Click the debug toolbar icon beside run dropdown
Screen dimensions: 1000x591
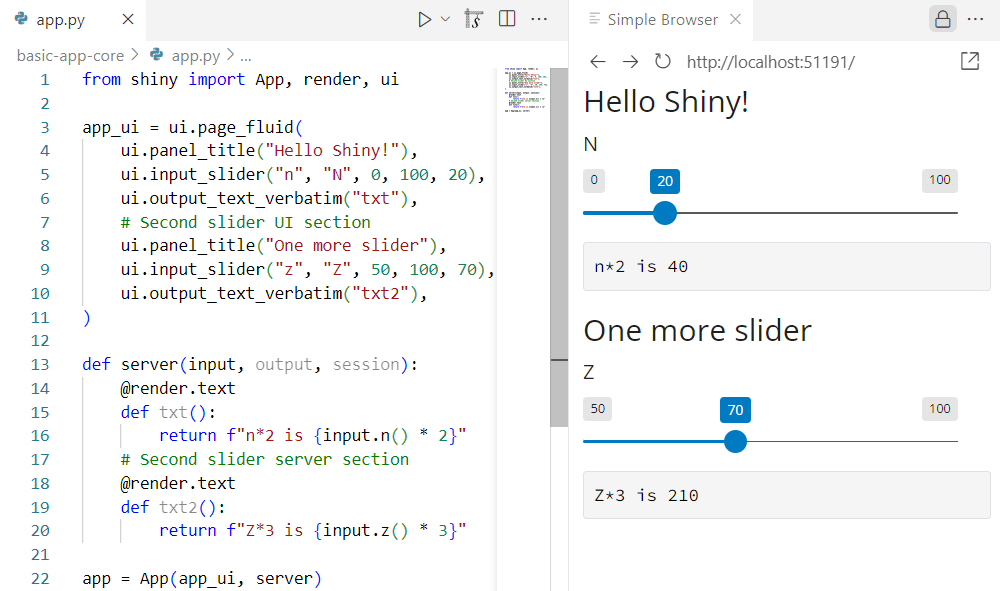point(474,19)
